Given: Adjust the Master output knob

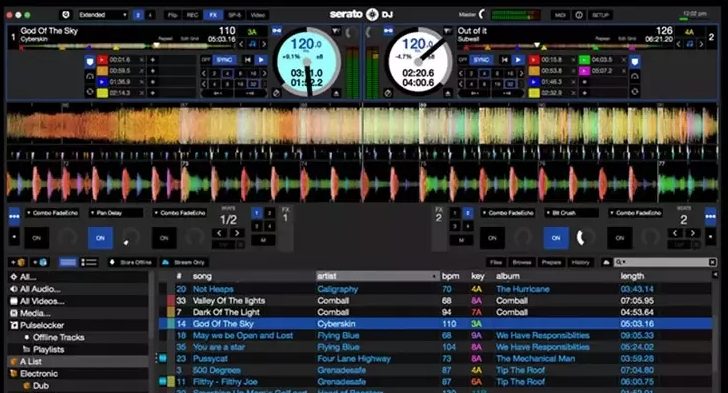Looking at the screenshot, I should [483, 14].
